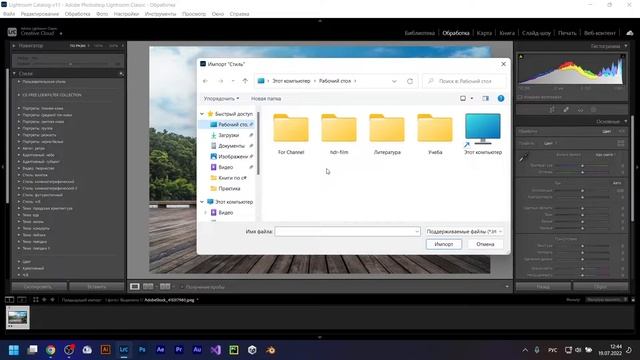Toggle the preview pane icon in dialog
The width and height of the screenshot is (640, 360).
tap(485, 98)
